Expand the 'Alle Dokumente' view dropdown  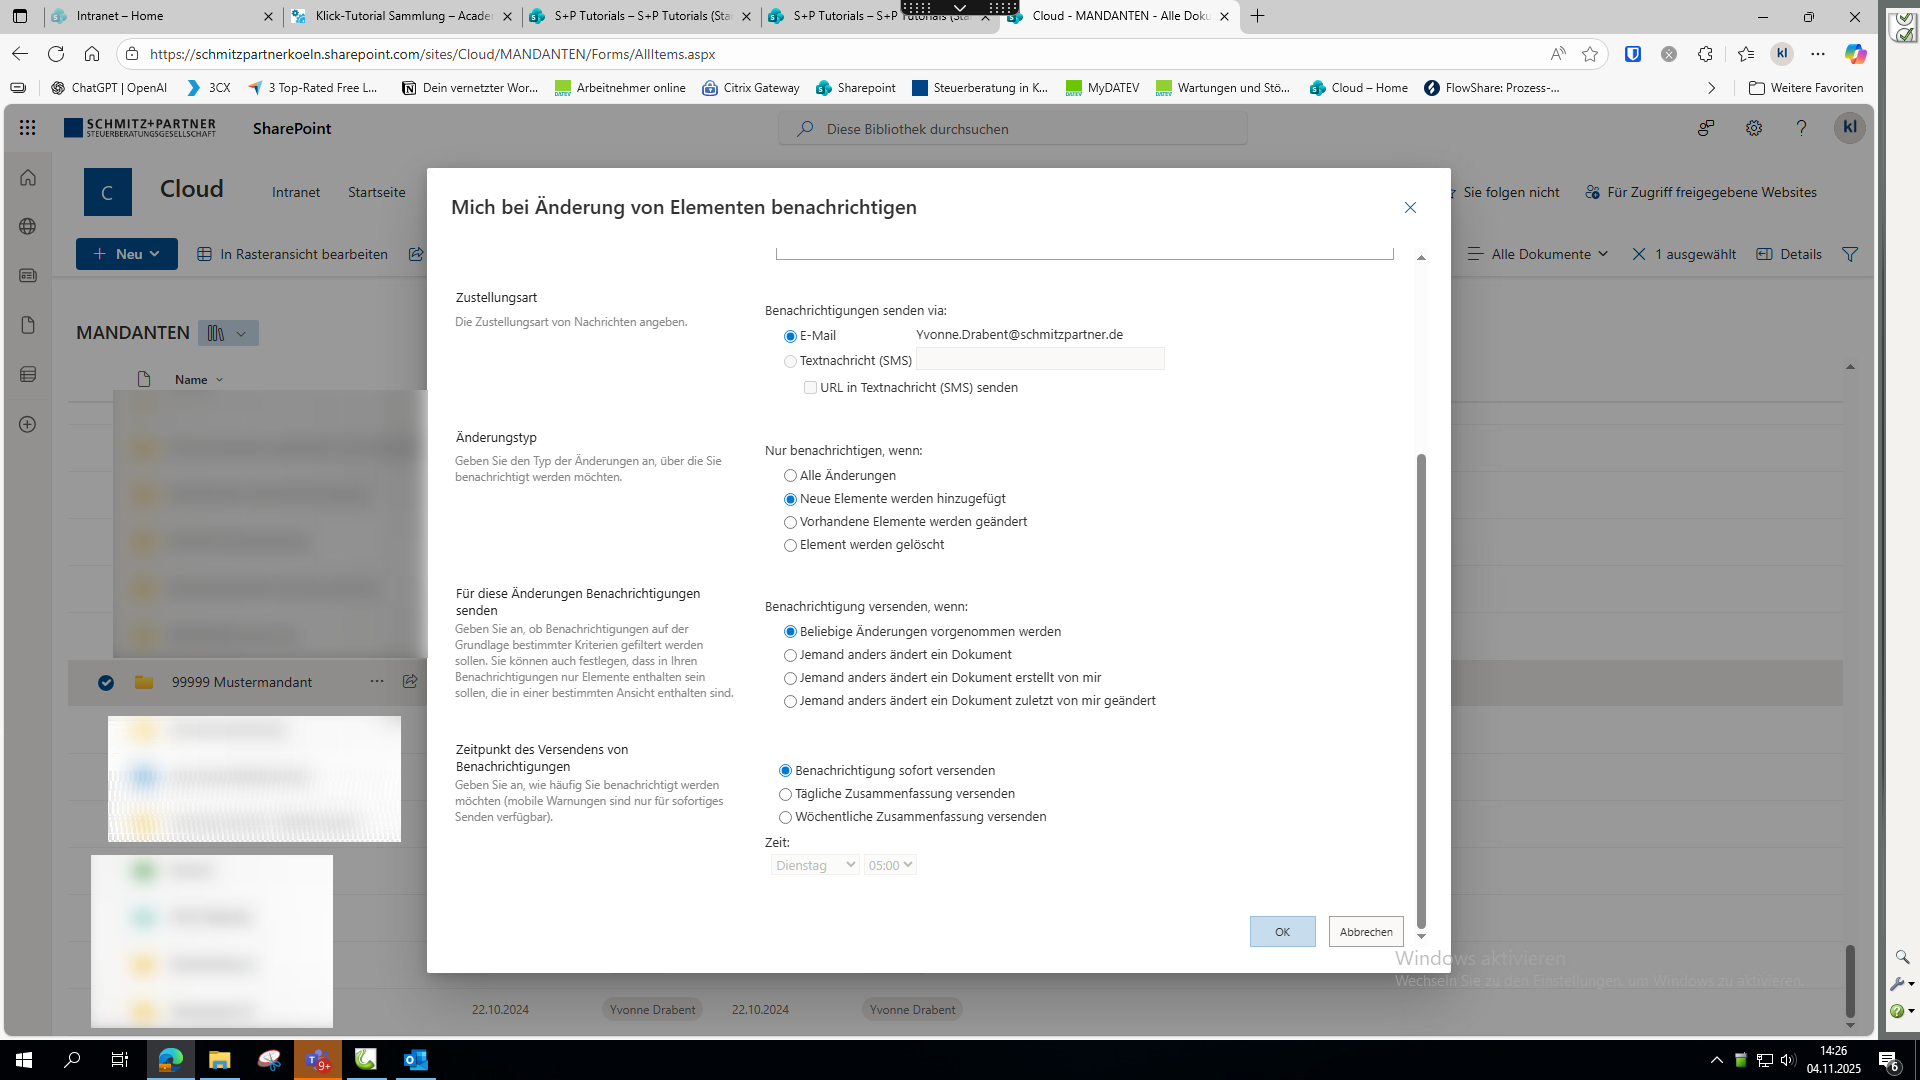click(1540, 254)
